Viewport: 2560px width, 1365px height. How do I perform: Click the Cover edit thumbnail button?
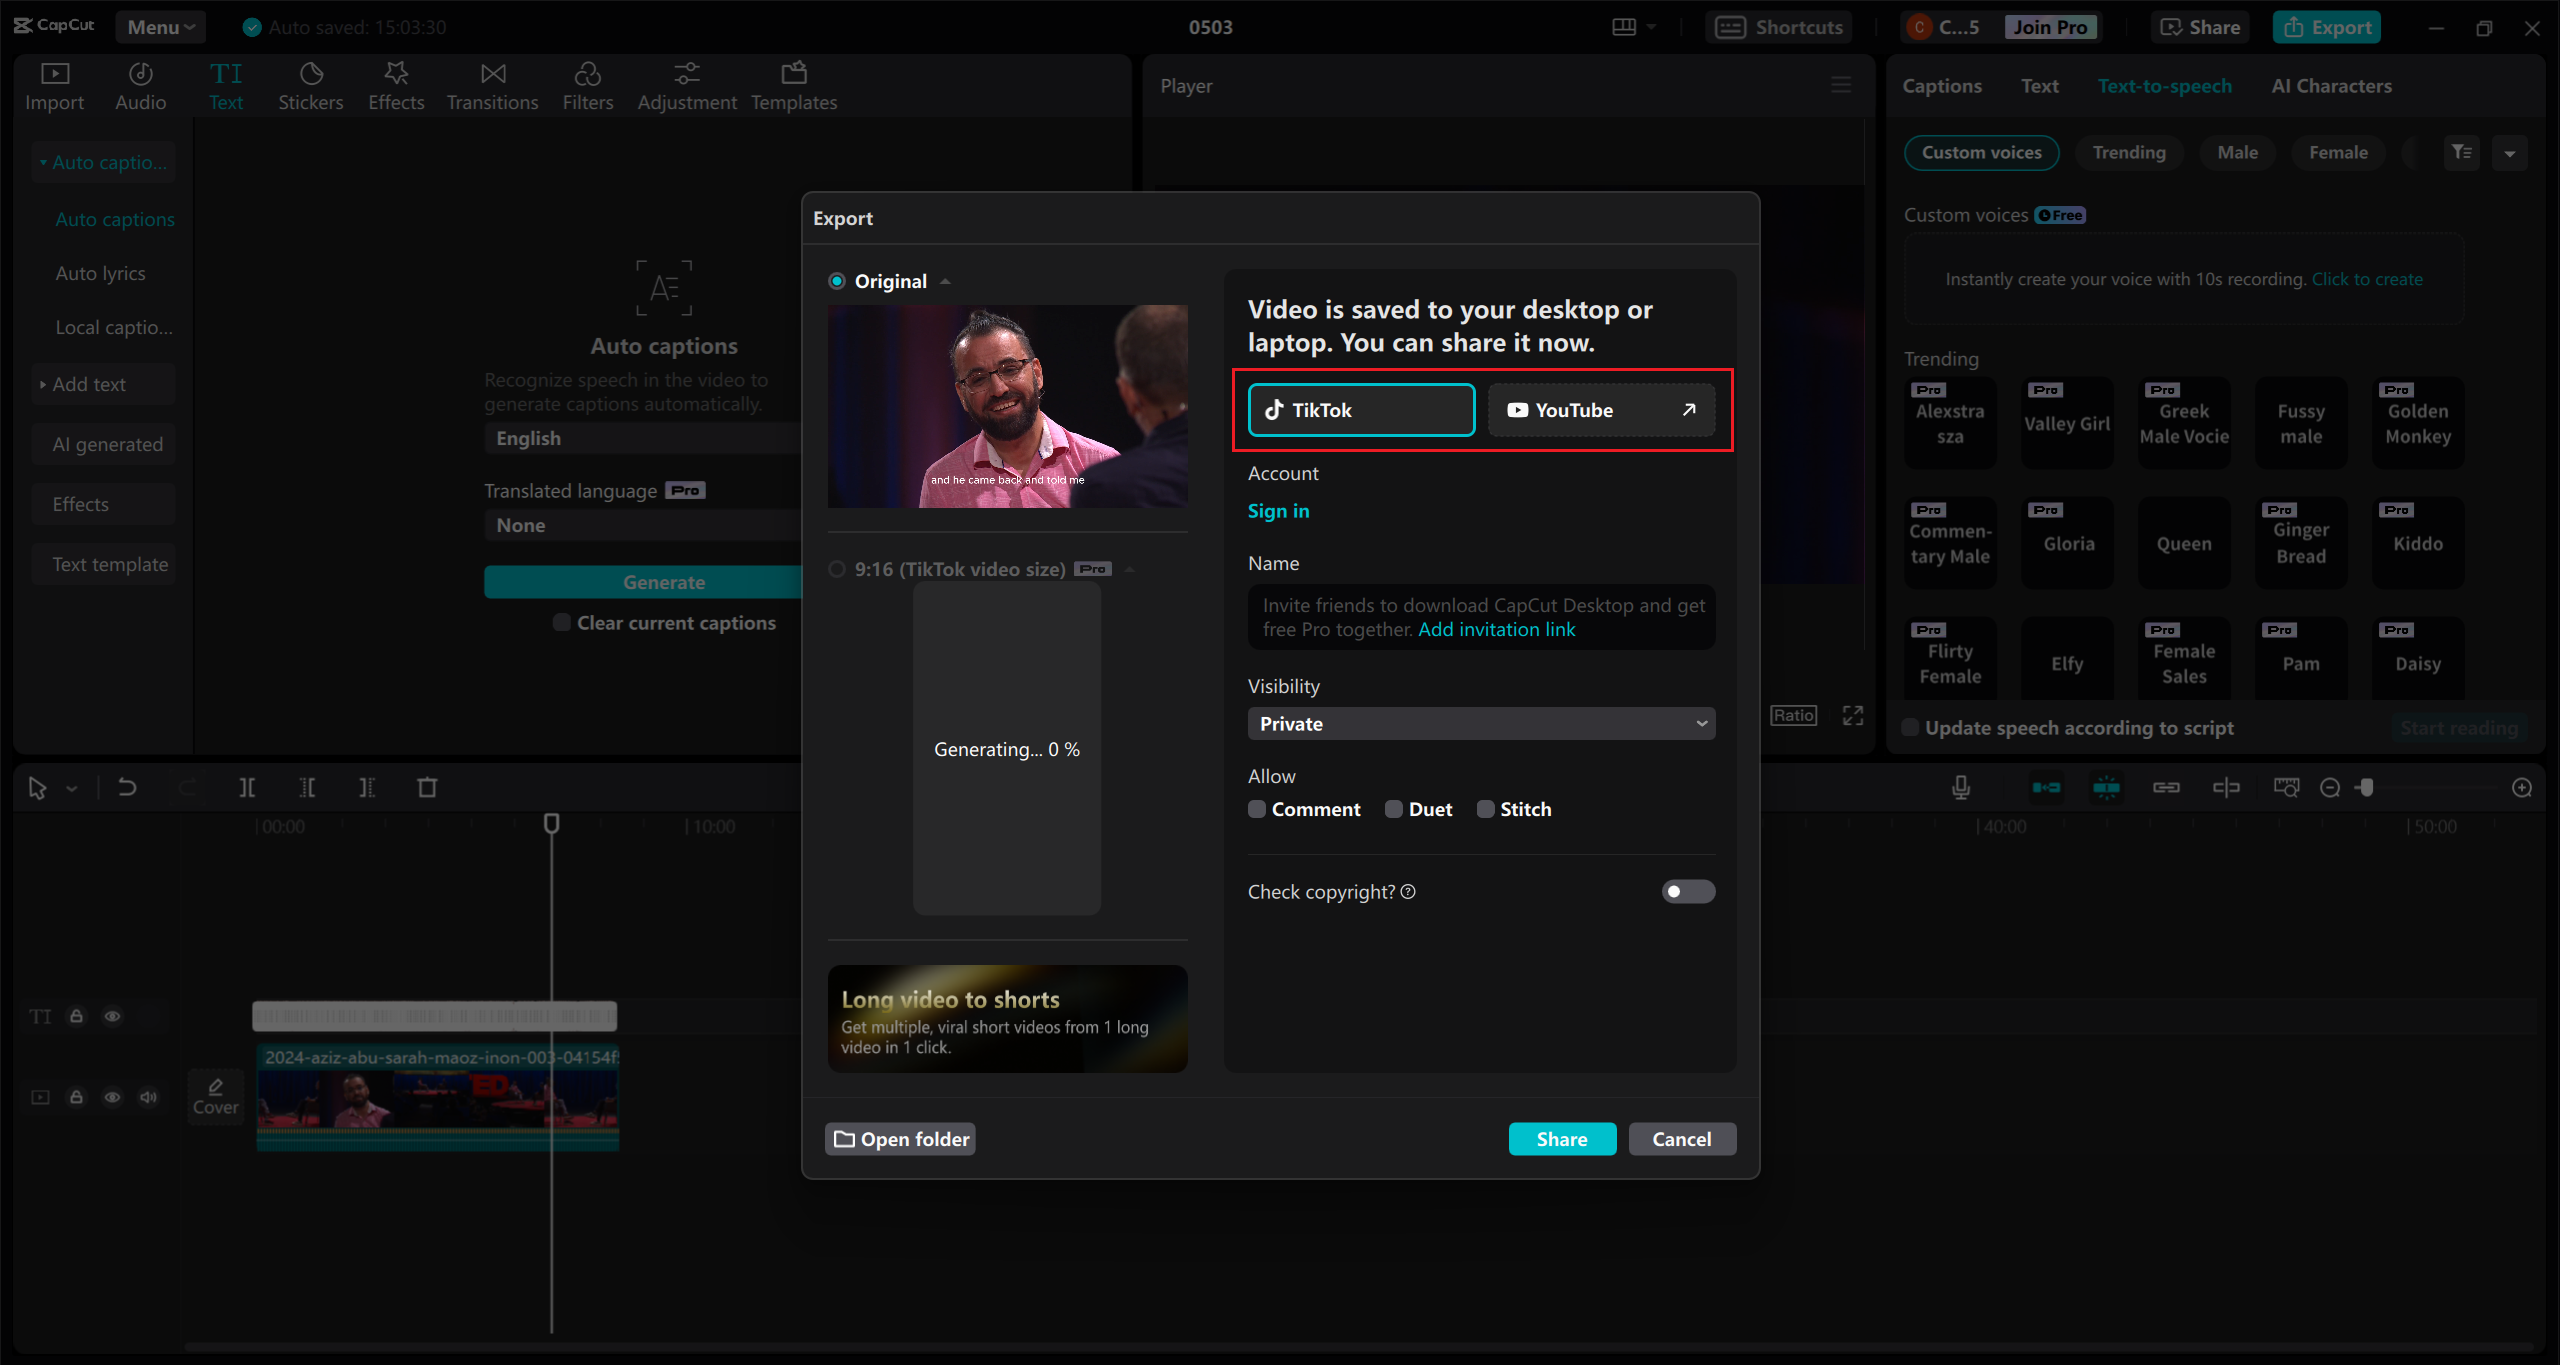(x=215, y=1096)
